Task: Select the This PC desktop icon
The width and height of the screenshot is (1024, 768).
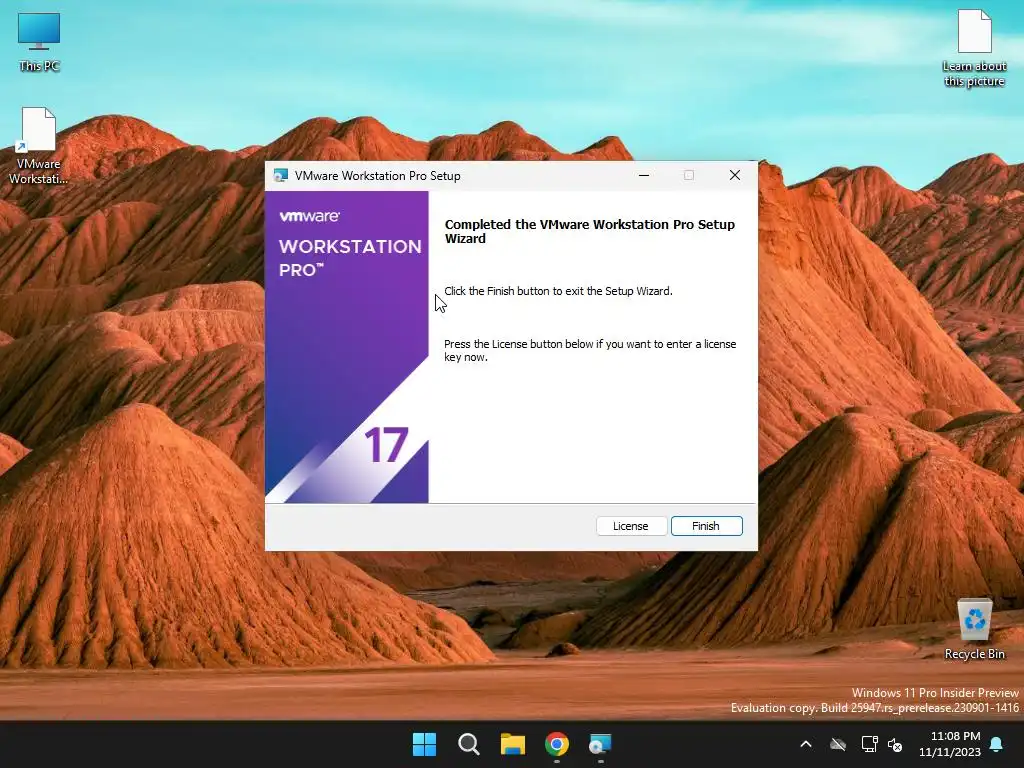Action: [39, 42]
